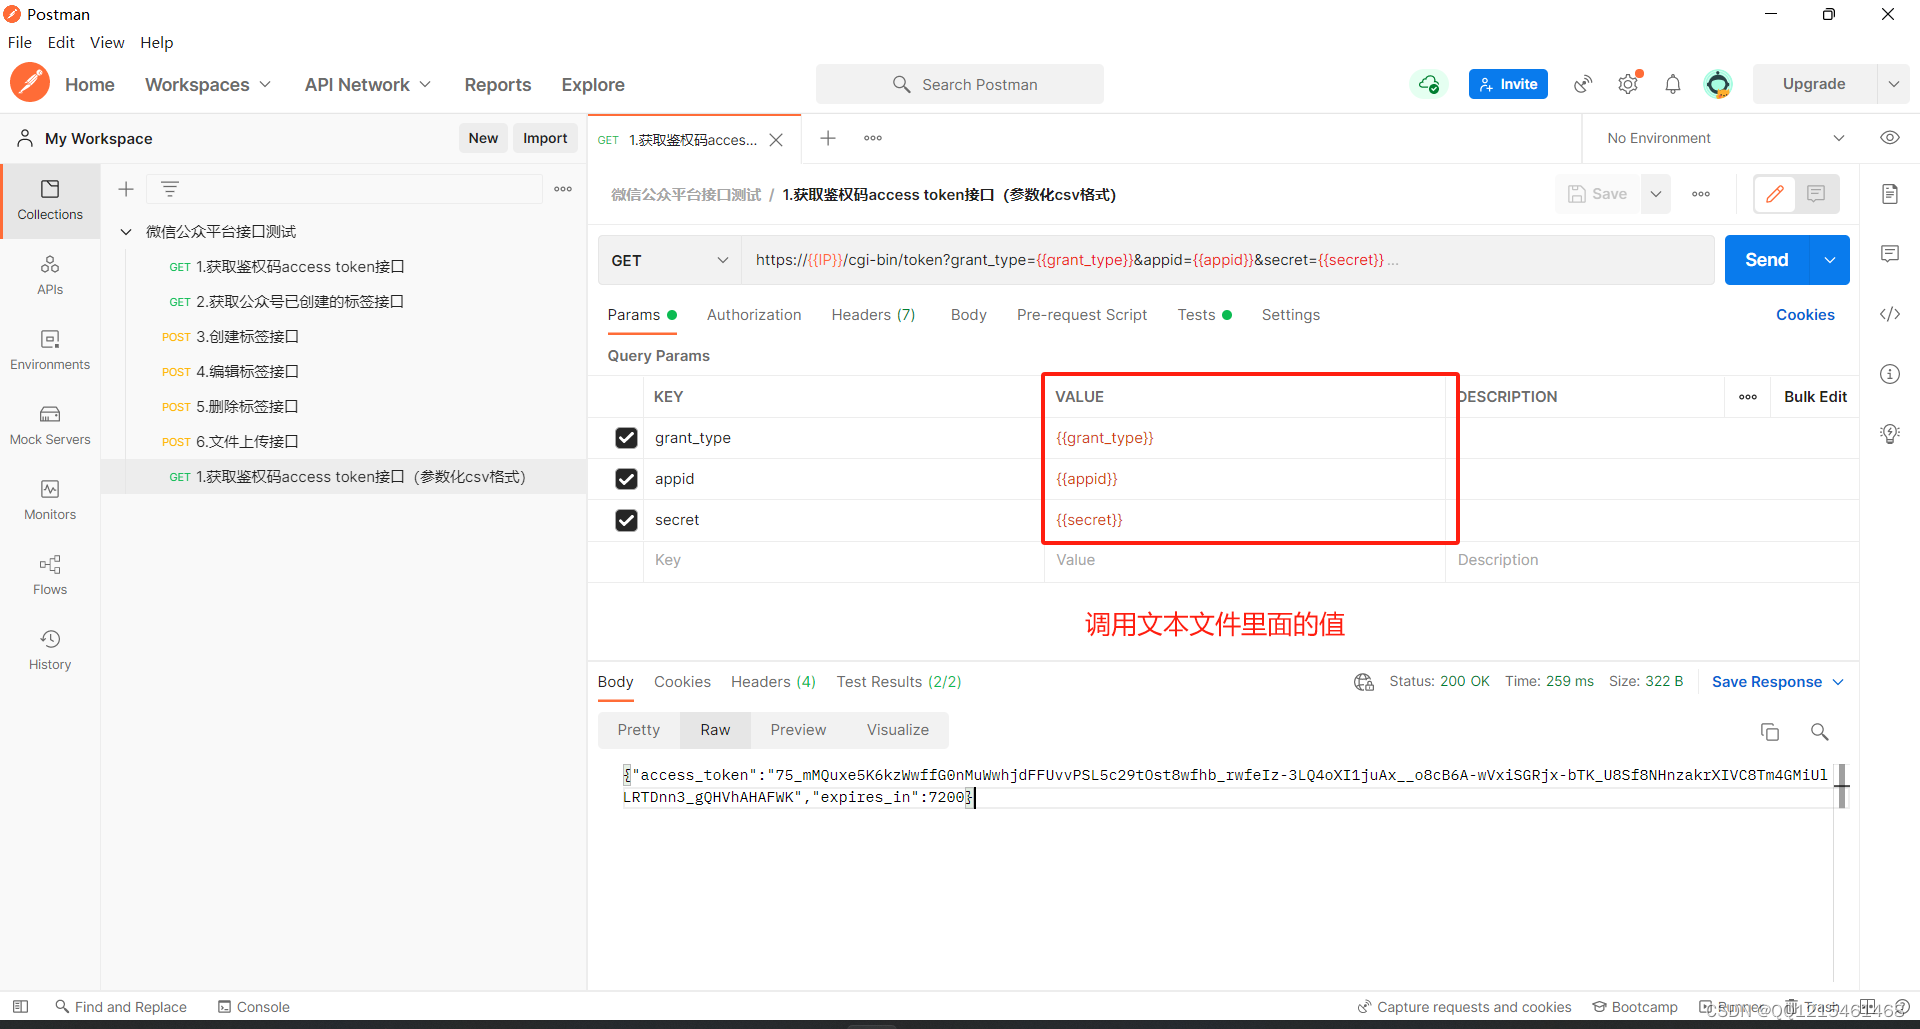Switch to the Headers (7) request tab
Image resolution: width=1920 pixels, height=1029 pixels.
click(873, 315)
